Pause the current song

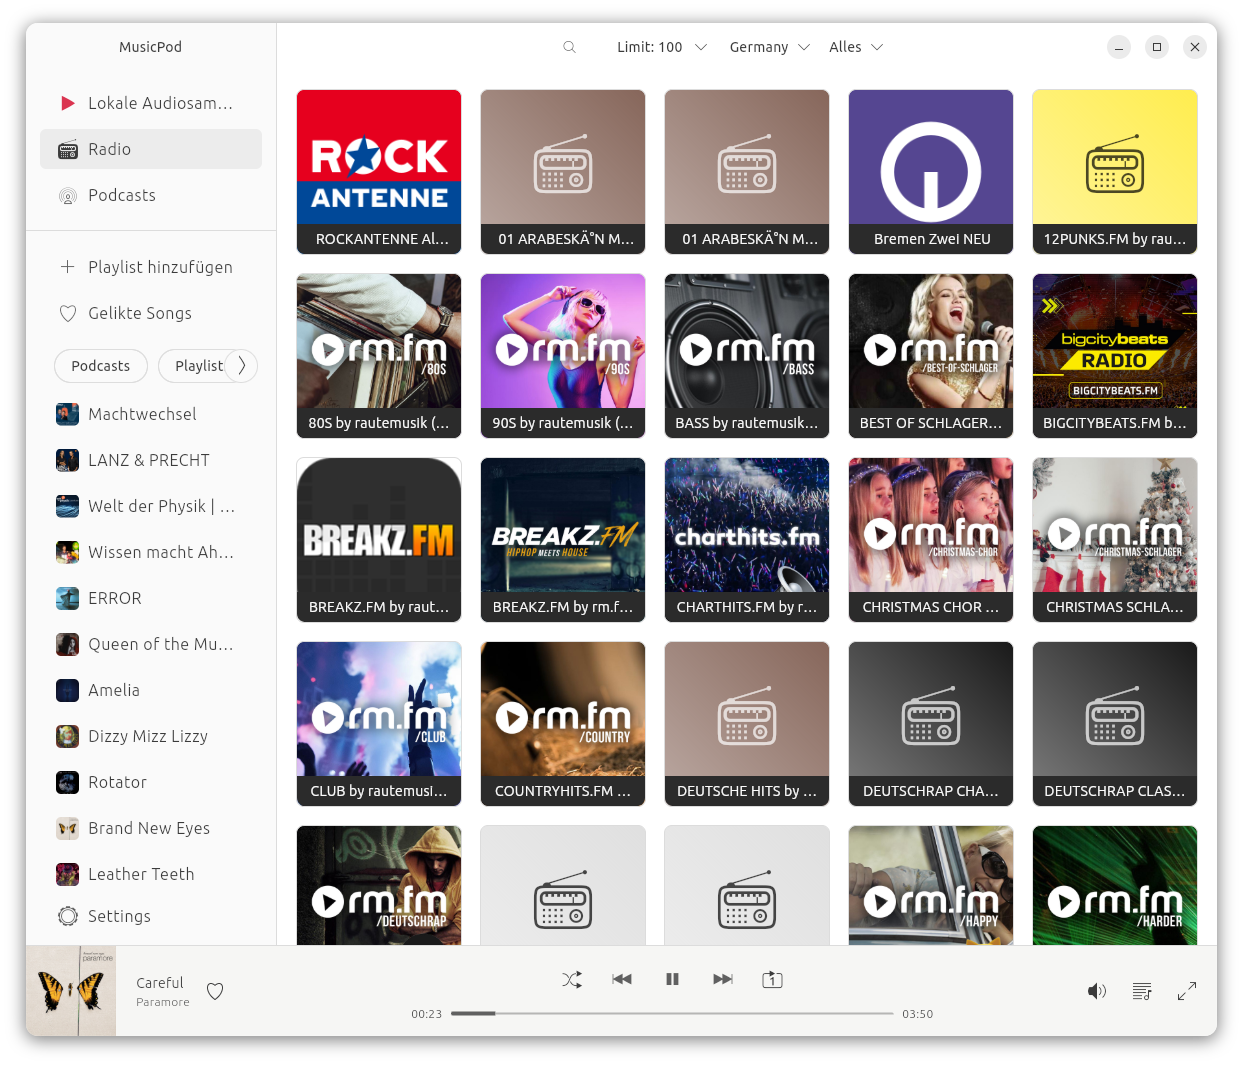pyautogui.click(x=672, y=979)
